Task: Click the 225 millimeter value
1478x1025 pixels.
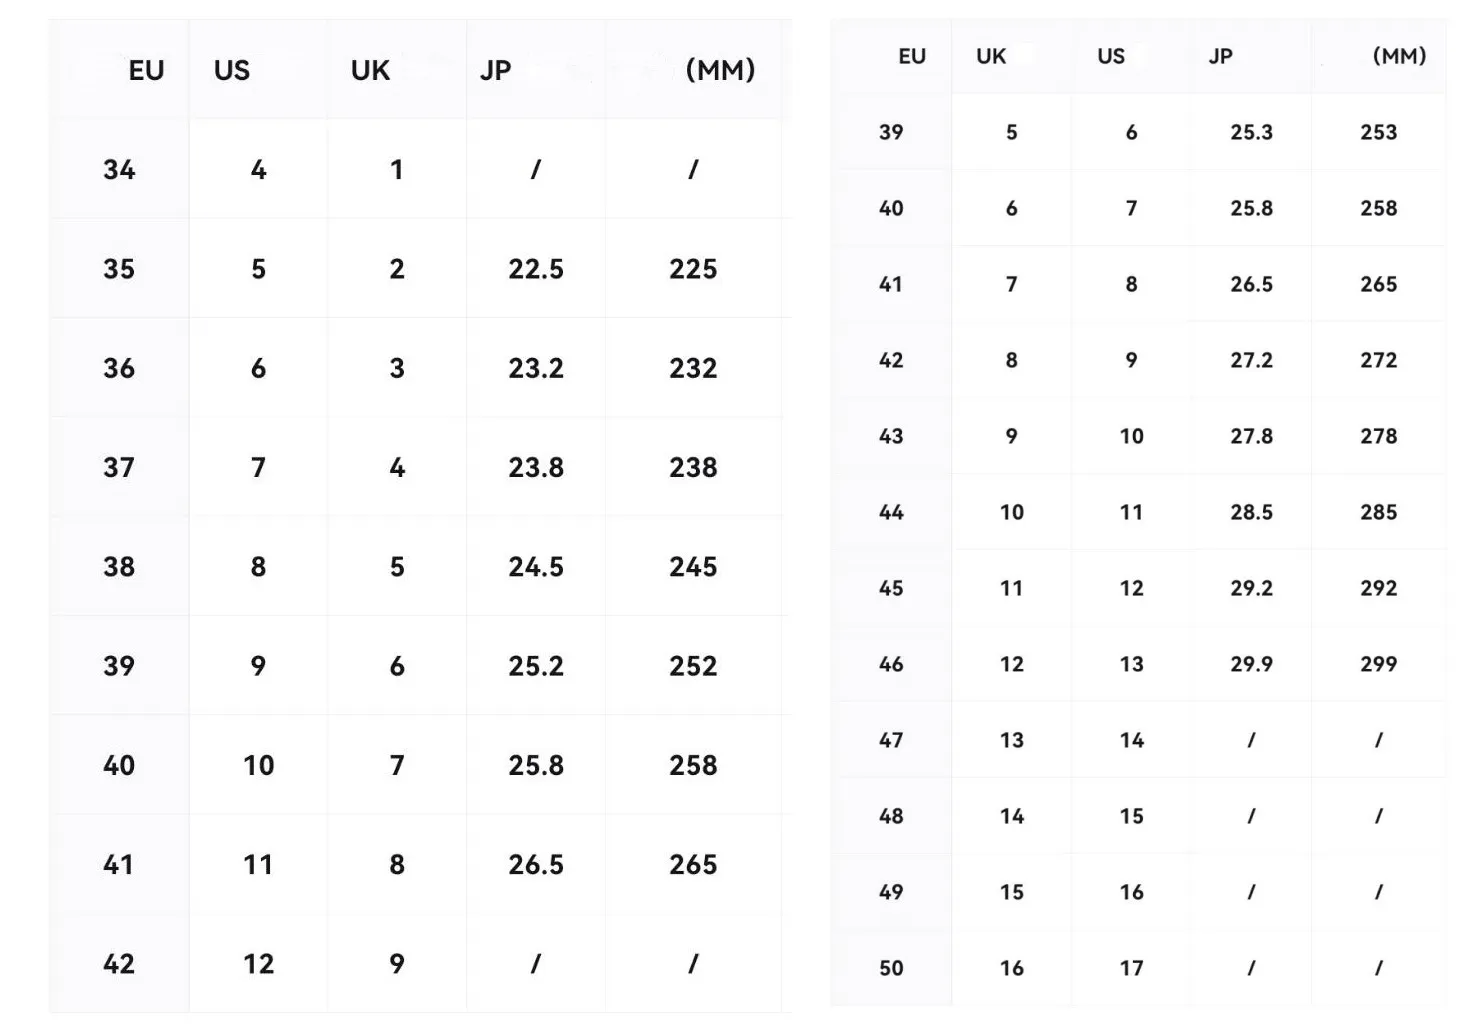Action: pyautogui.click(x=693, y=269)
